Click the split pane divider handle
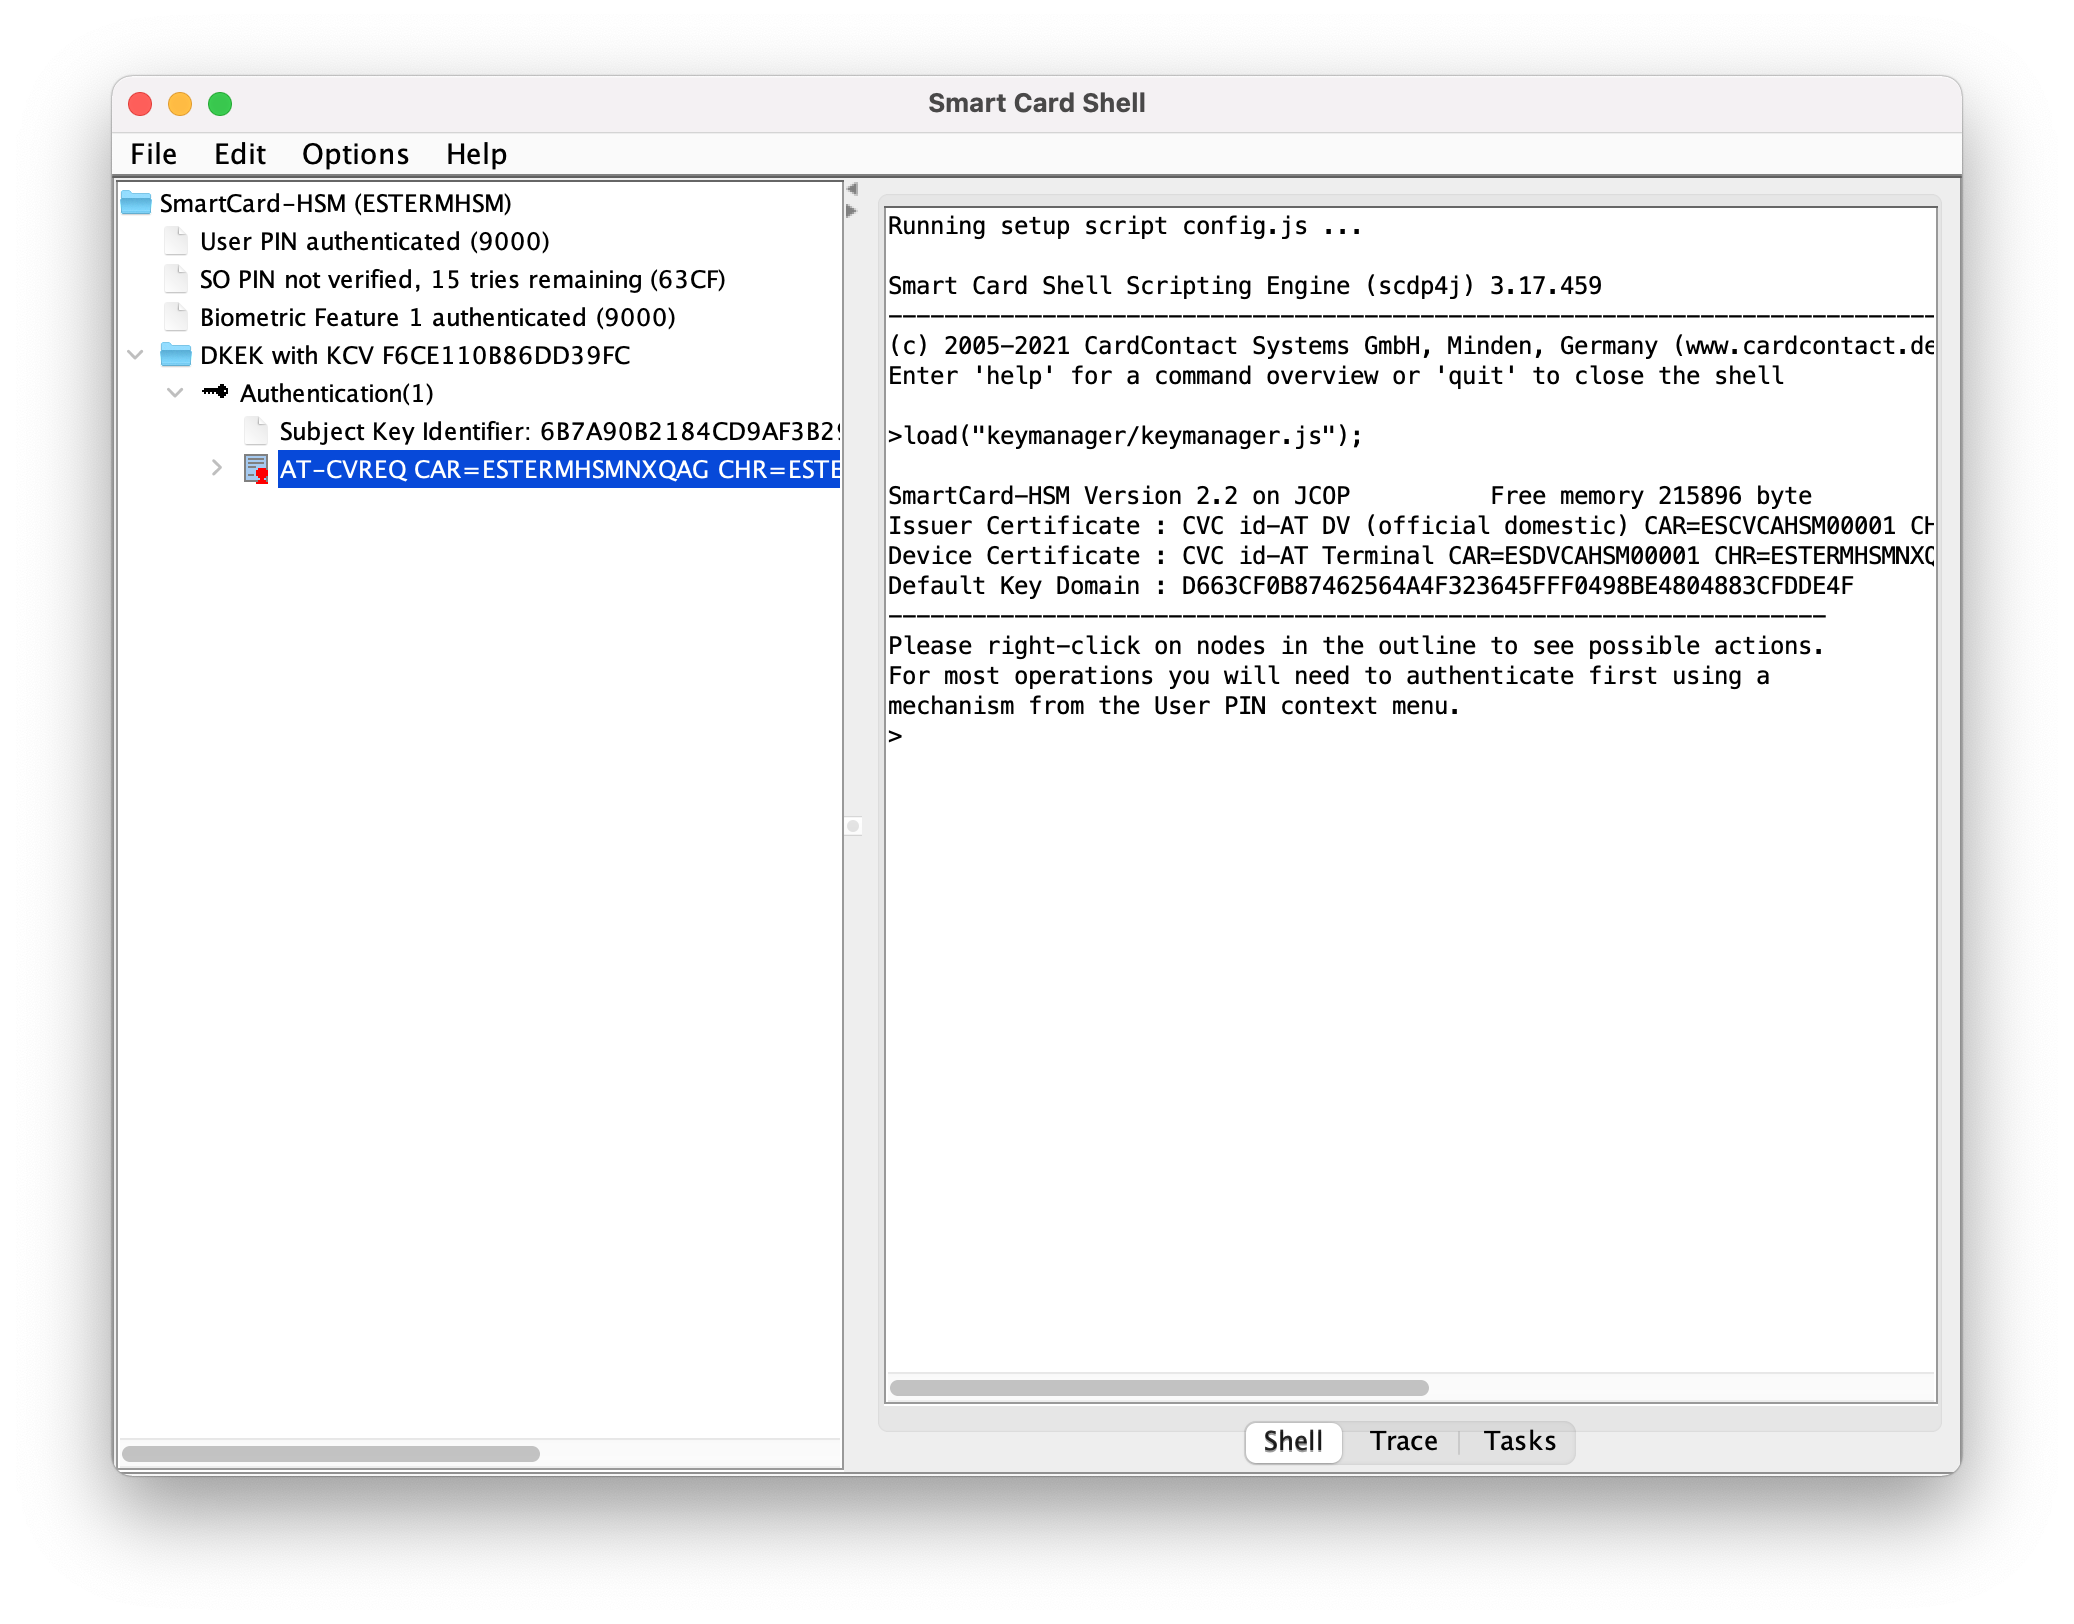Viewport: 2074px width, 1624px height. pos(853,826)
